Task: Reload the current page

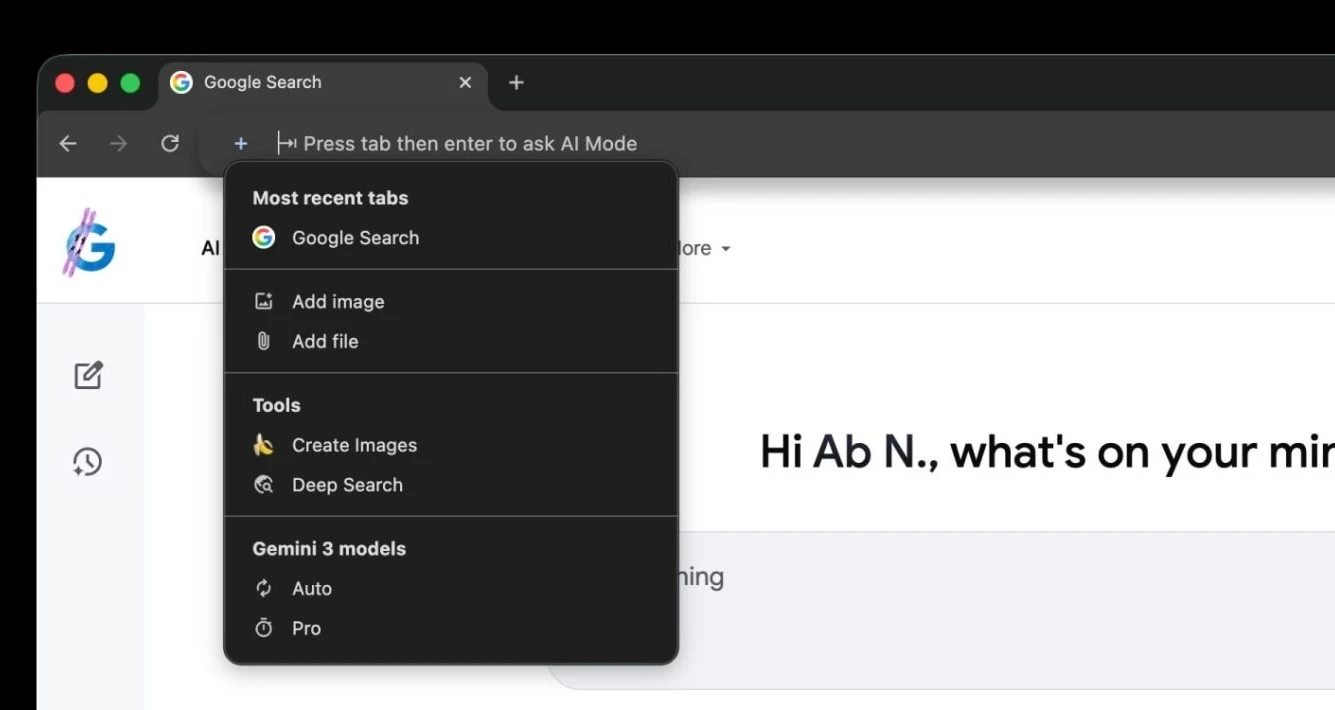Action: 170,144
